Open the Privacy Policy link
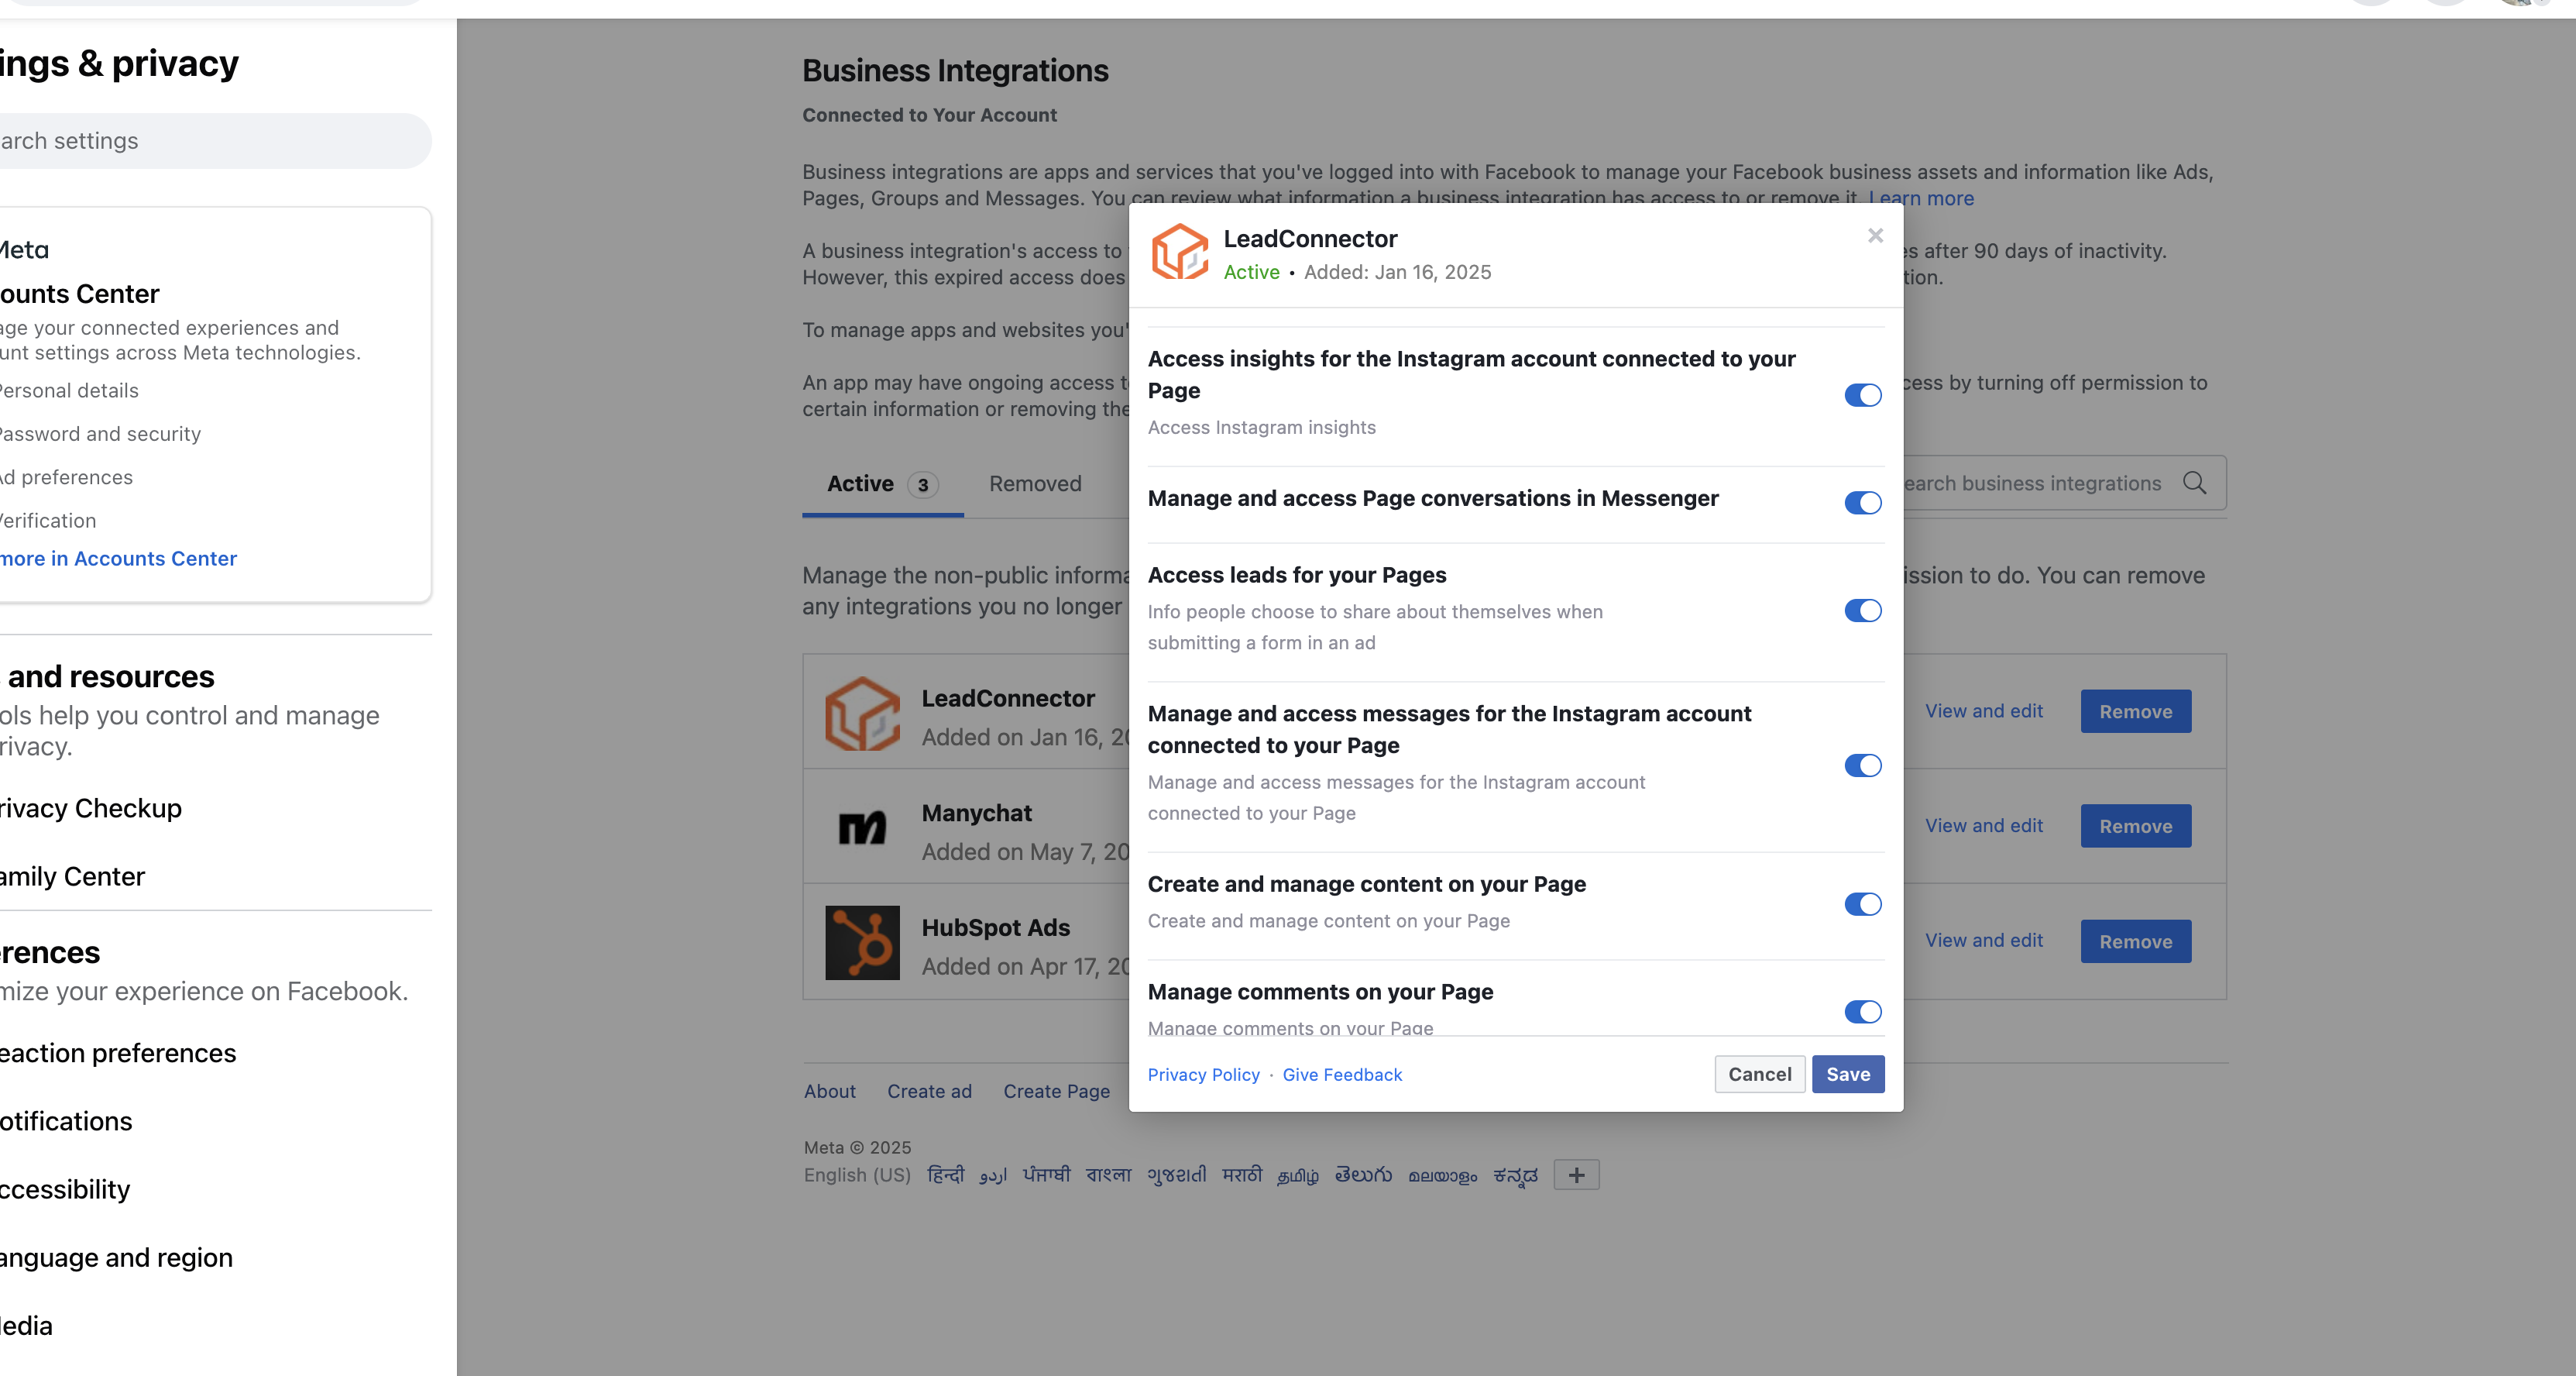The height and width of the screenshot is (1376, 2576). pyautogui.click(x=1203, y=1075)
